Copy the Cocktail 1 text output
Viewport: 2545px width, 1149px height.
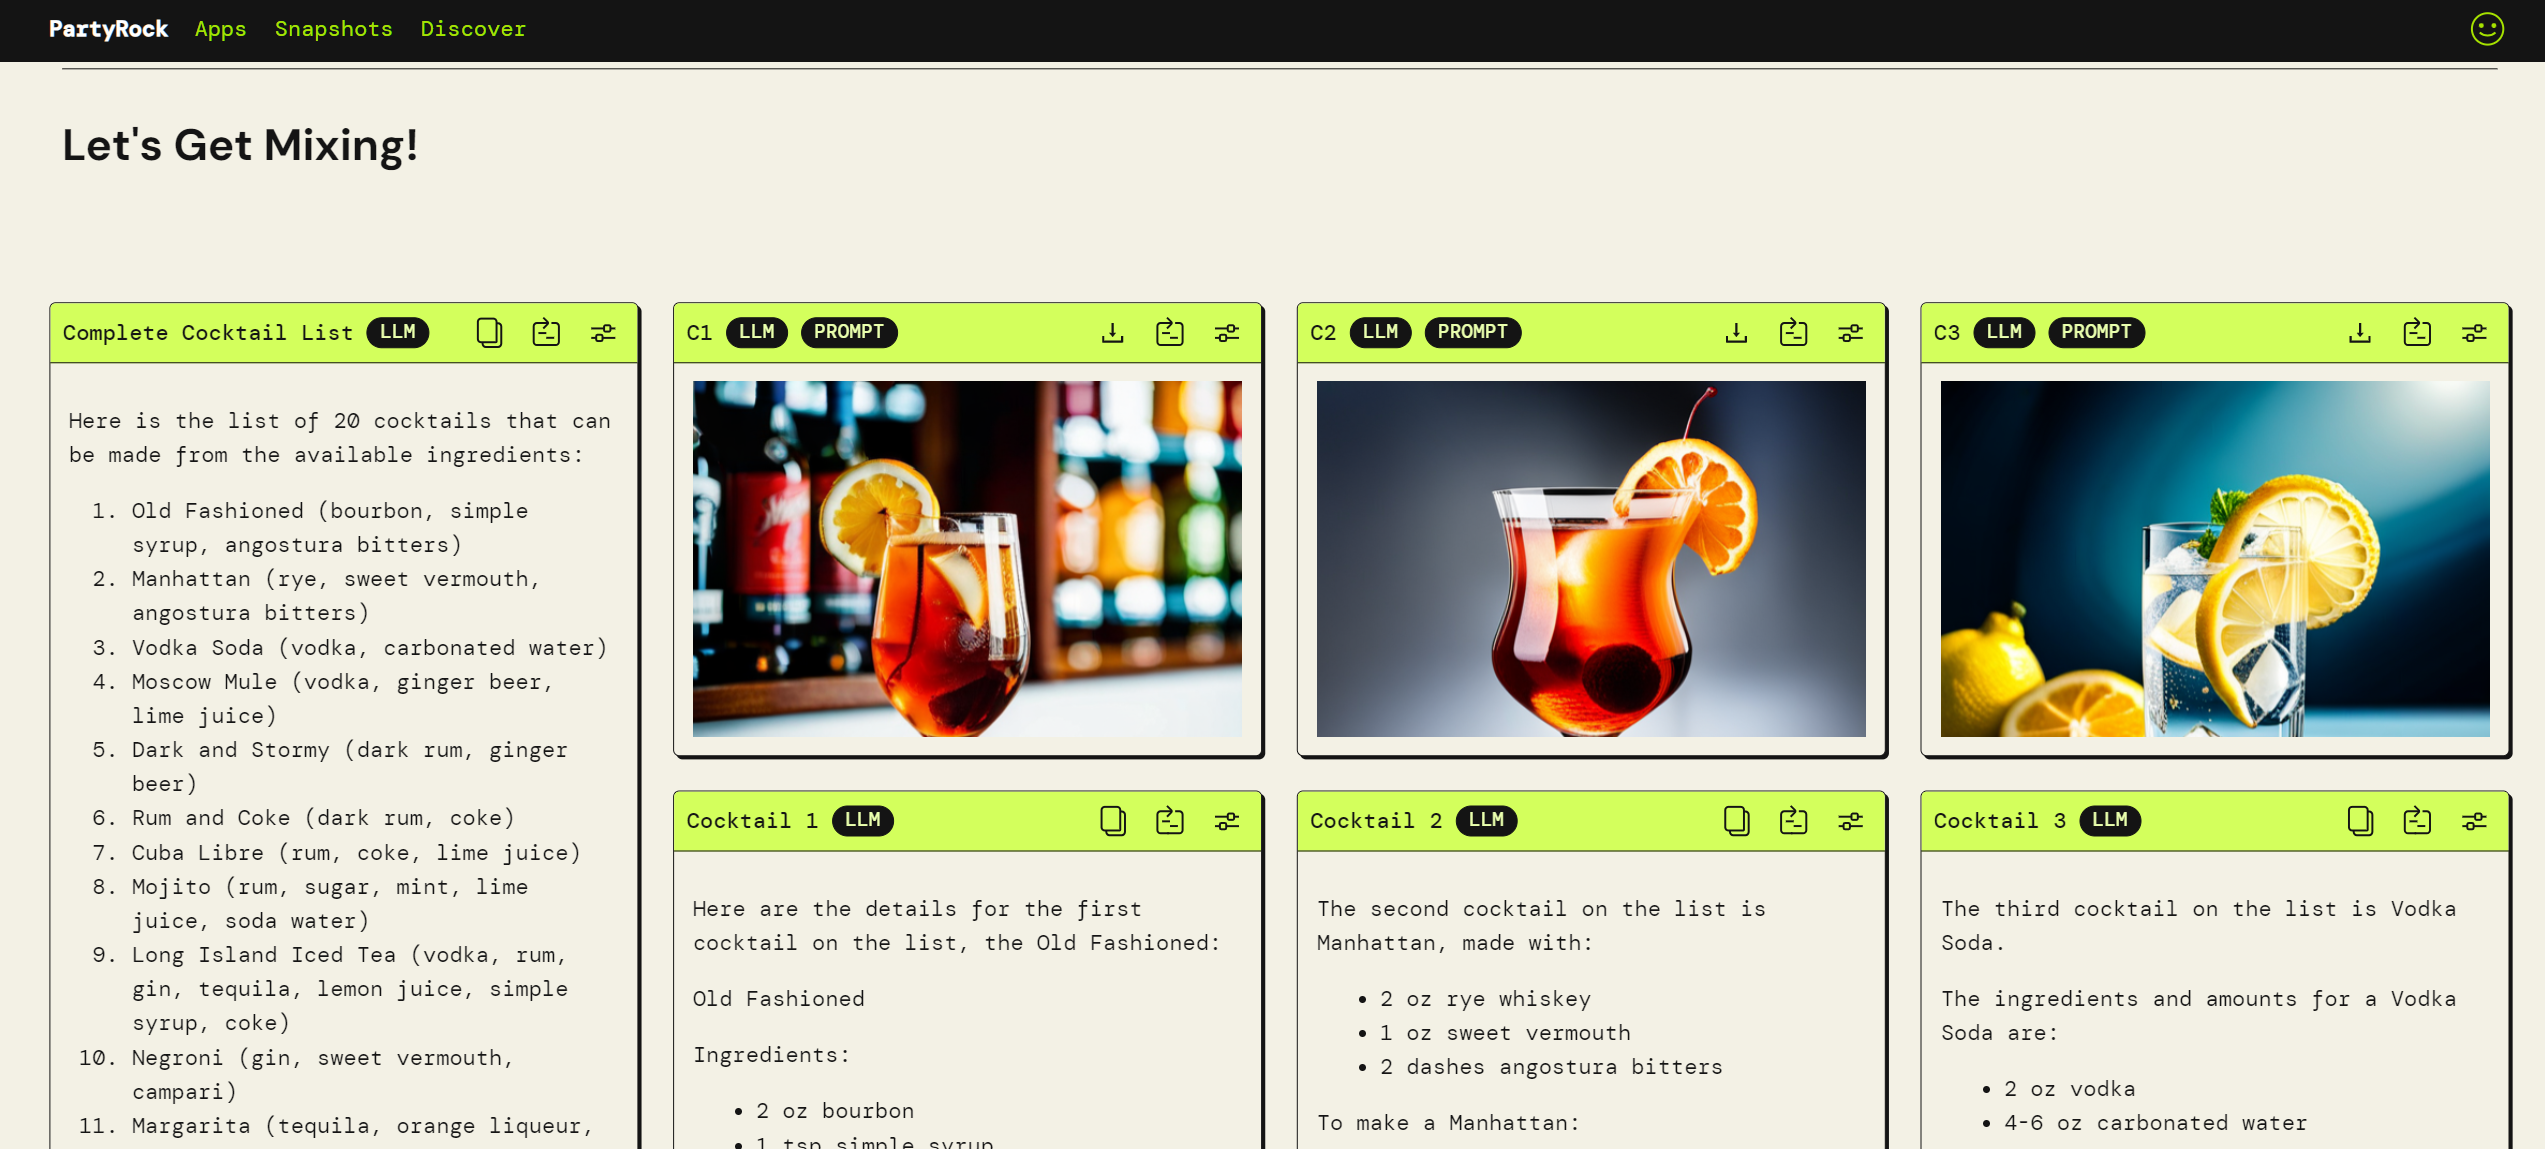pyautogui.click(x=1112, y=821)
